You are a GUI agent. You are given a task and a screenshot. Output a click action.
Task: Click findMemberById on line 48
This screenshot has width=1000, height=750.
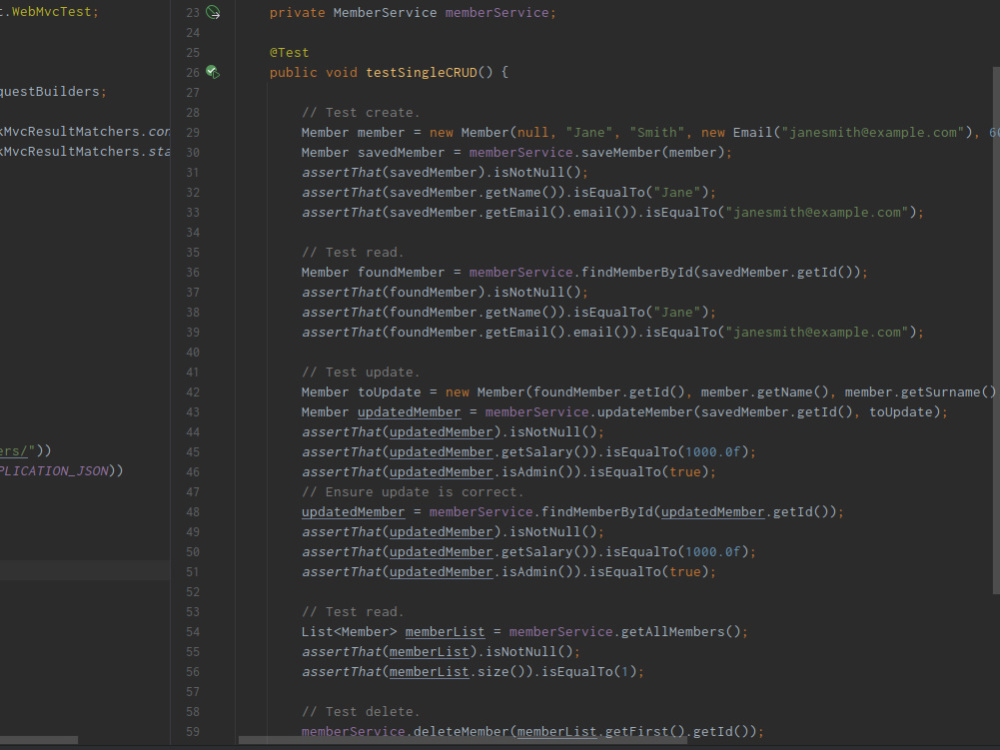597,512
